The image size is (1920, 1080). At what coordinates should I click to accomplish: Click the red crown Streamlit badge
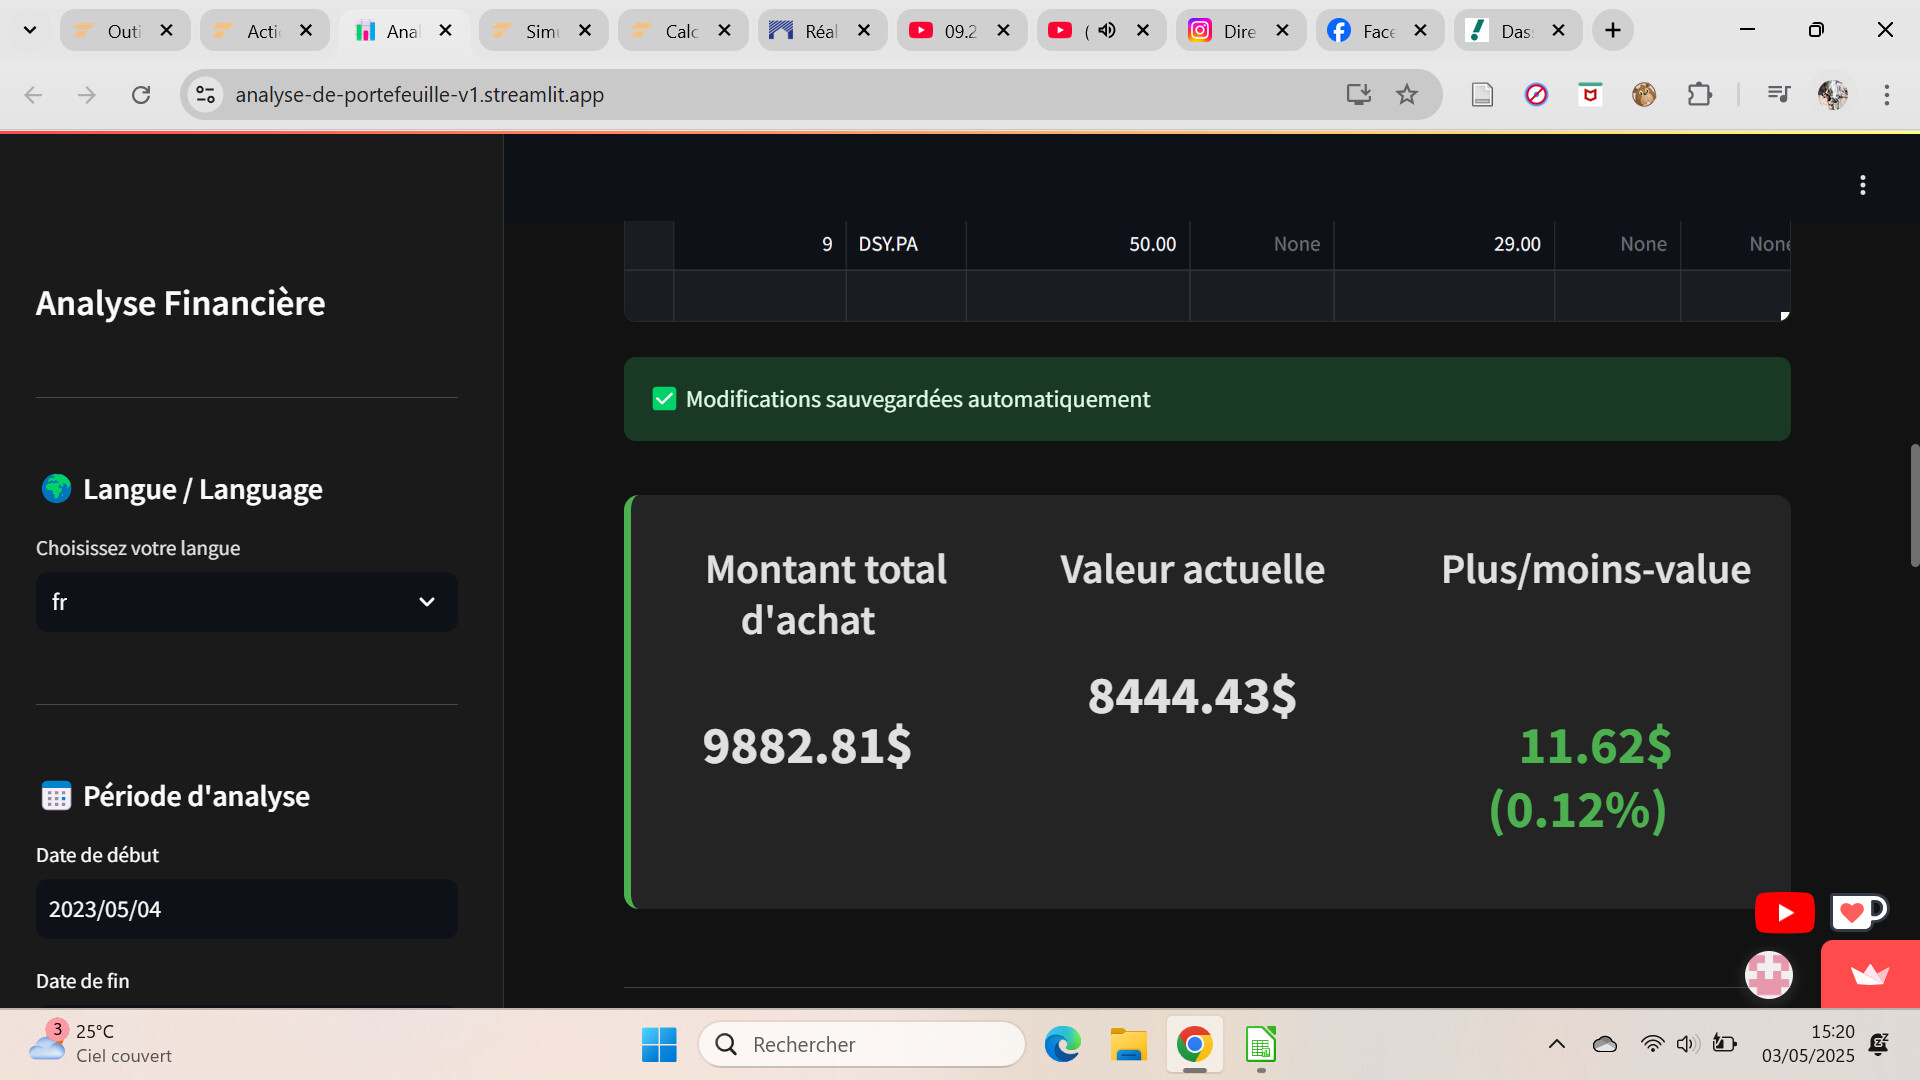(x=1869, y=975)
